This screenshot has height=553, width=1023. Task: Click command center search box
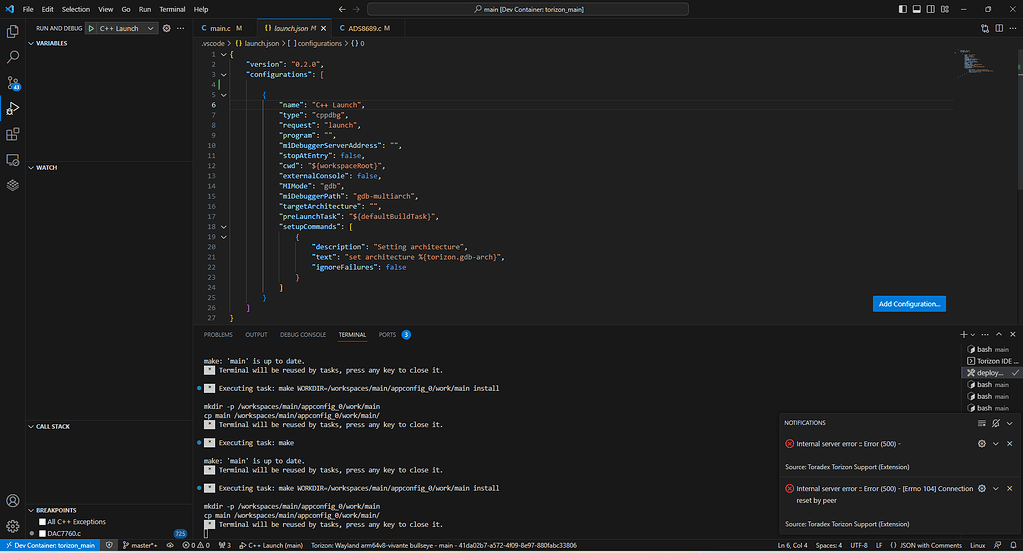point(528,9)
